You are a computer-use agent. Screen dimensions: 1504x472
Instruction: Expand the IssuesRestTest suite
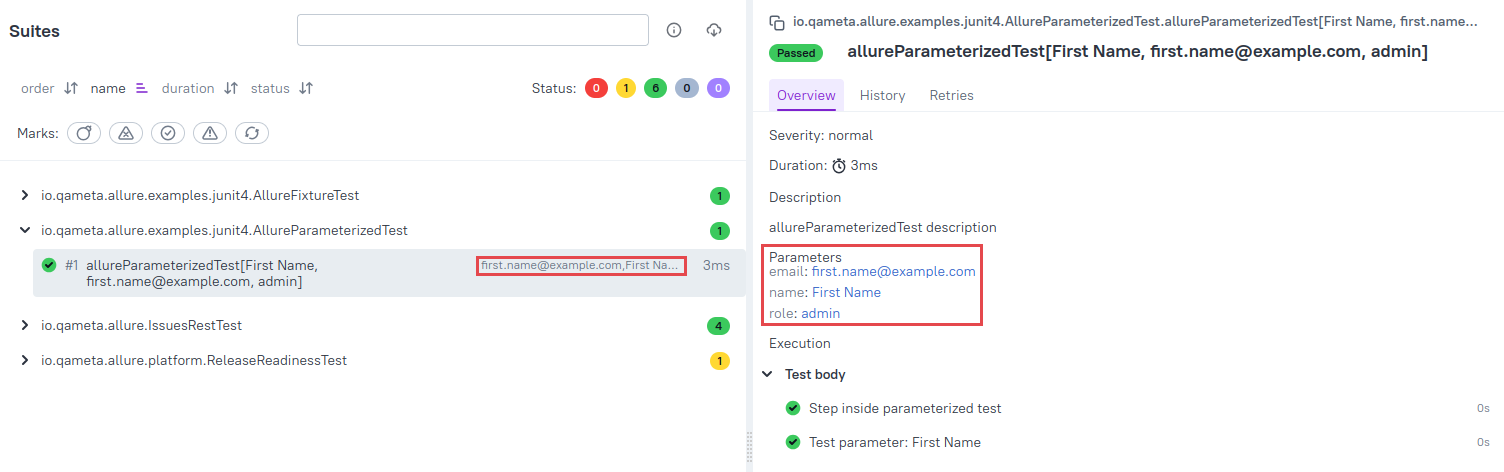point(25,325)
